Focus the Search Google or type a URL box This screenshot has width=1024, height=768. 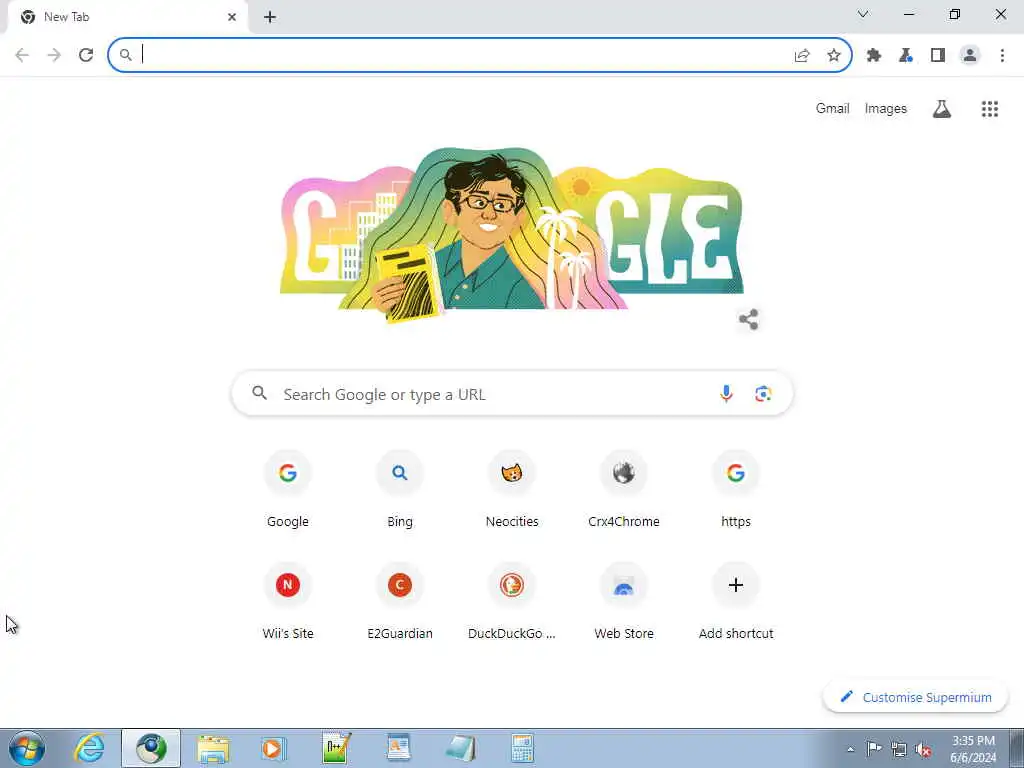(513, 394)
